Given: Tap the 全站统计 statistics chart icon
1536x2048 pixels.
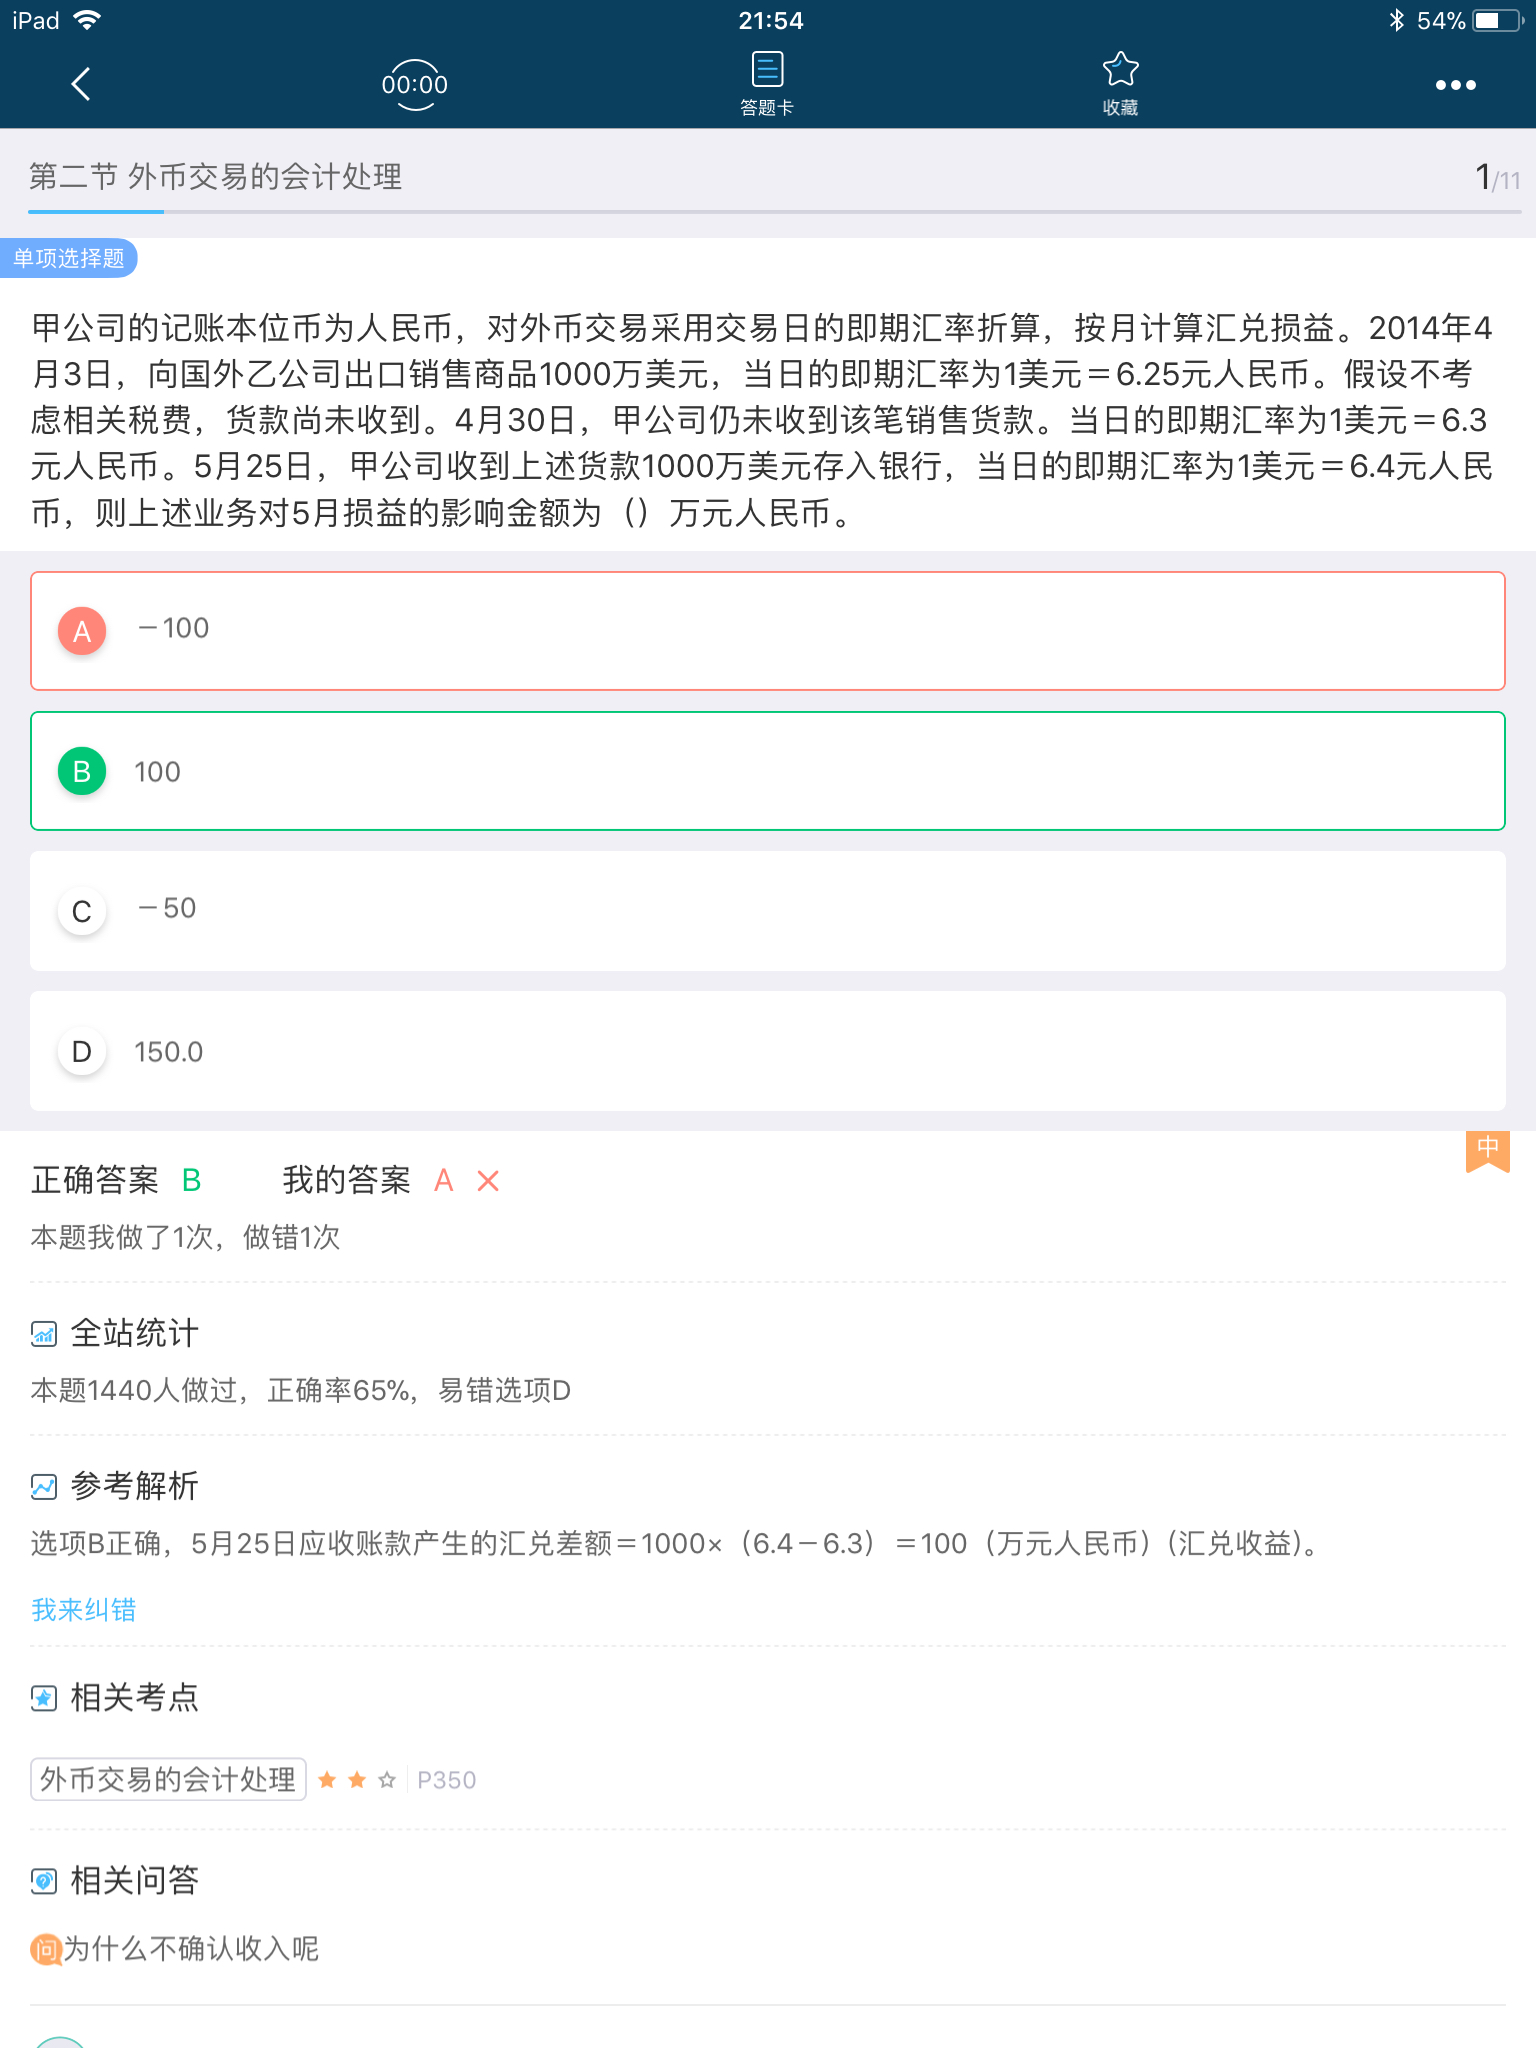Looking at the screenshot, I should pos(42,1333).
